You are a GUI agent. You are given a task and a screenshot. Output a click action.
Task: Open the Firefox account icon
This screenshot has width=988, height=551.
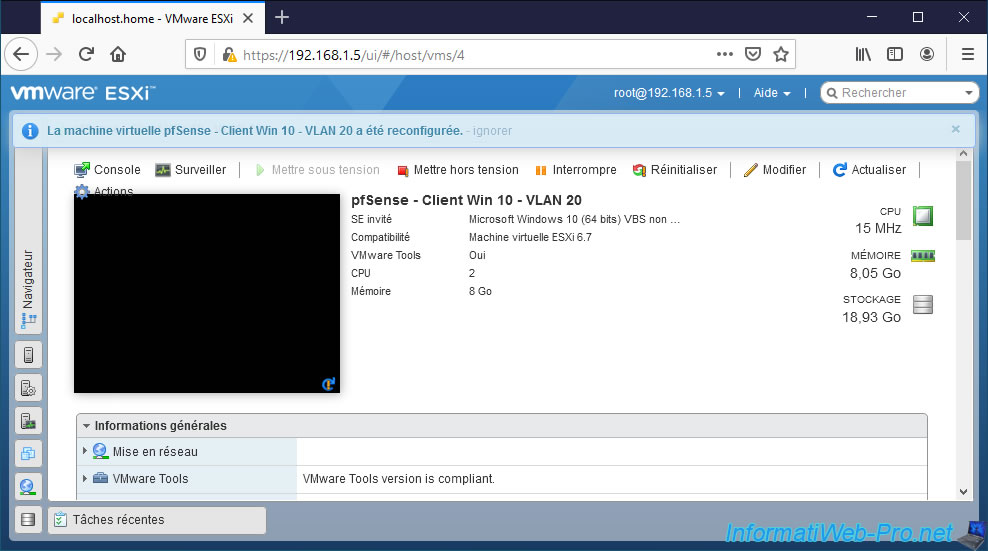click(926, 54)
